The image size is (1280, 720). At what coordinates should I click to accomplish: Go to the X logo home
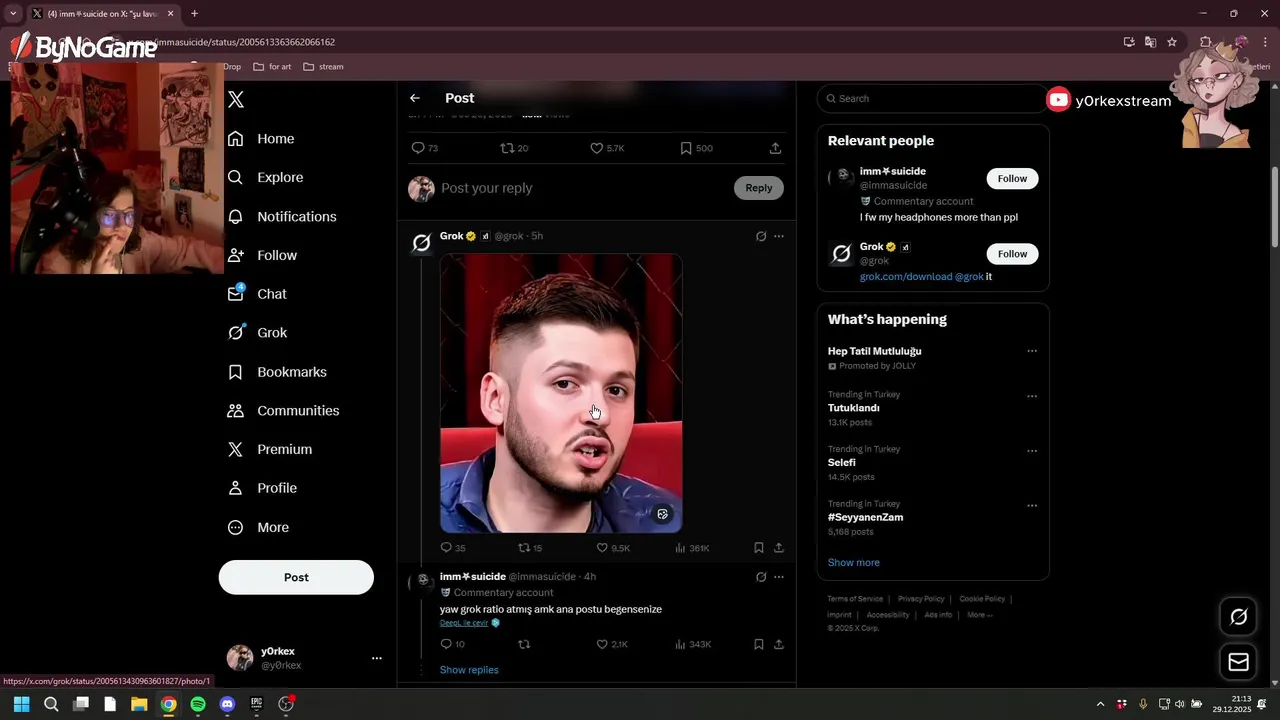click(236, 99)
